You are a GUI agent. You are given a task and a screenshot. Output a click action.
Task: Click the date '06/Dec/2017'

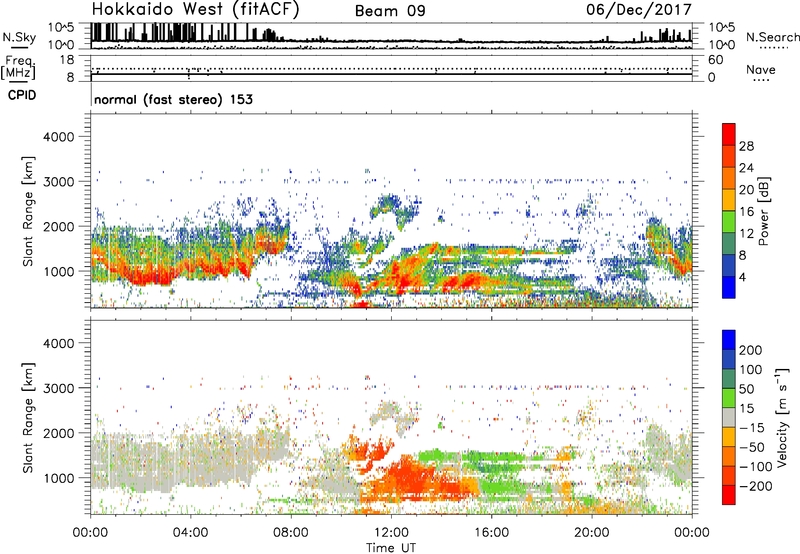(x=638, y=10)
